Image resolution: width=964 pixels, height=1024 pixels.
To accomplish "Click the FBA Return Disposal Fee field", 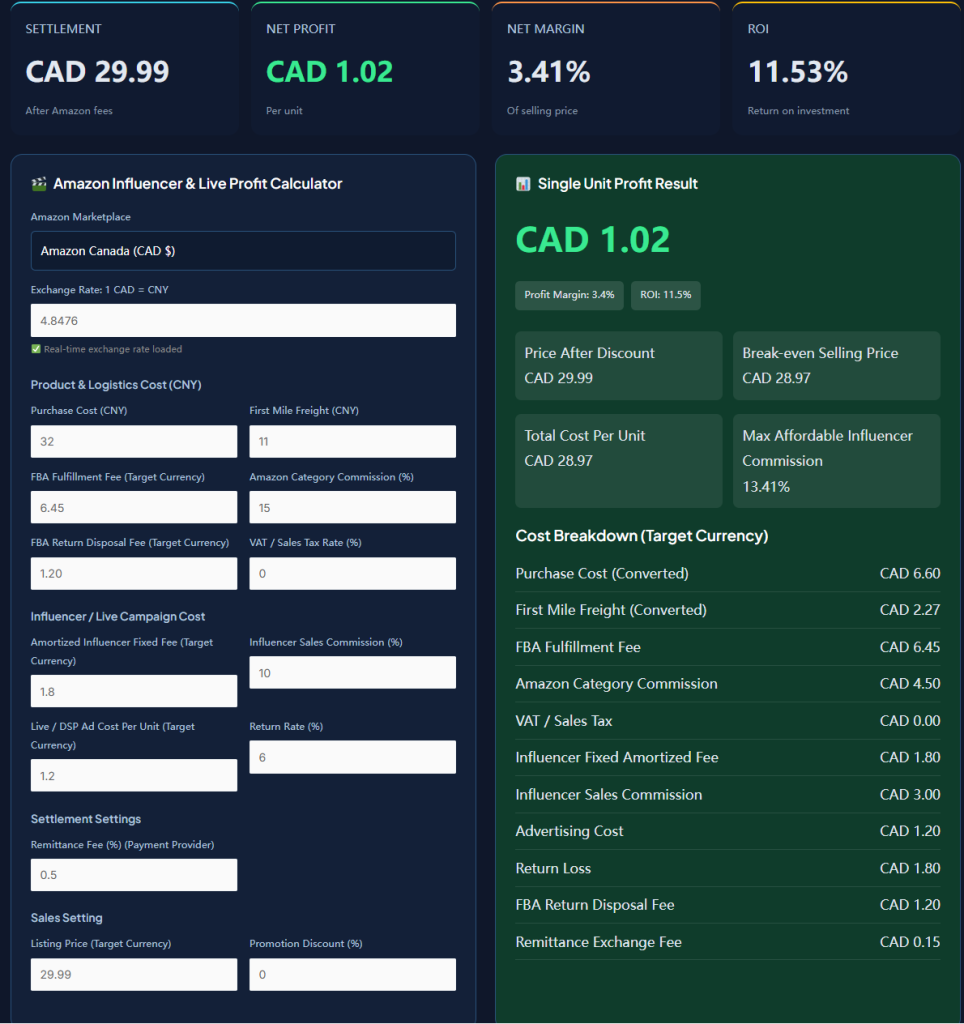I will point(134,573).
